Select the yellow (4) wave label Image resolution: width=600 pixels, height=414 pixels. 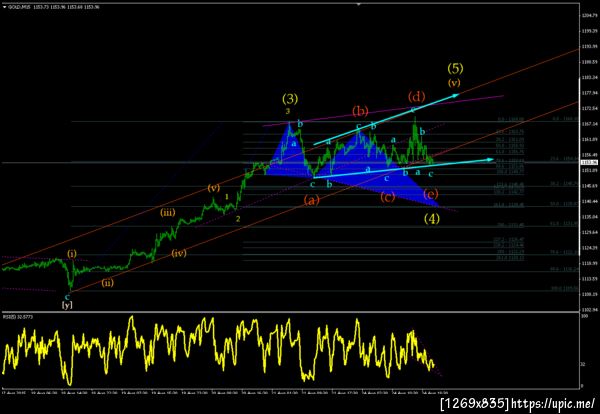(x=432, y=218)
